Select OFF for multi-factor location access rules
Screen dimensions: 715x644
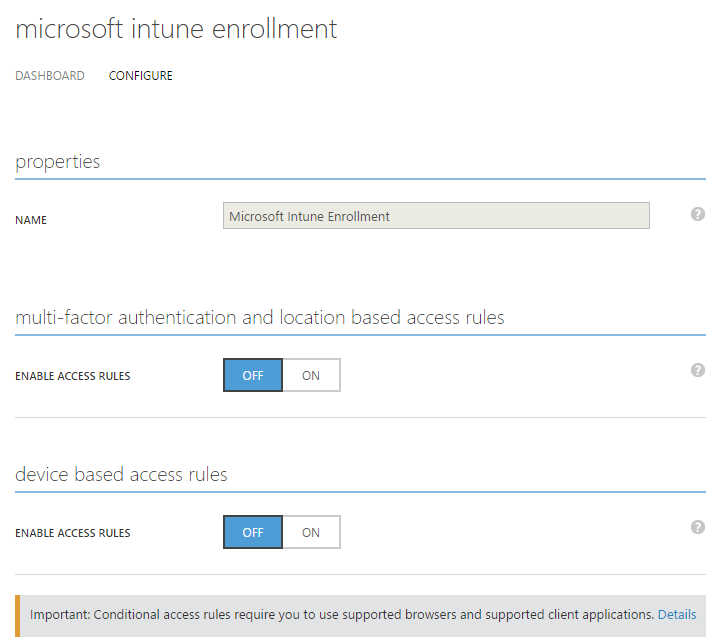pos(253,375)
